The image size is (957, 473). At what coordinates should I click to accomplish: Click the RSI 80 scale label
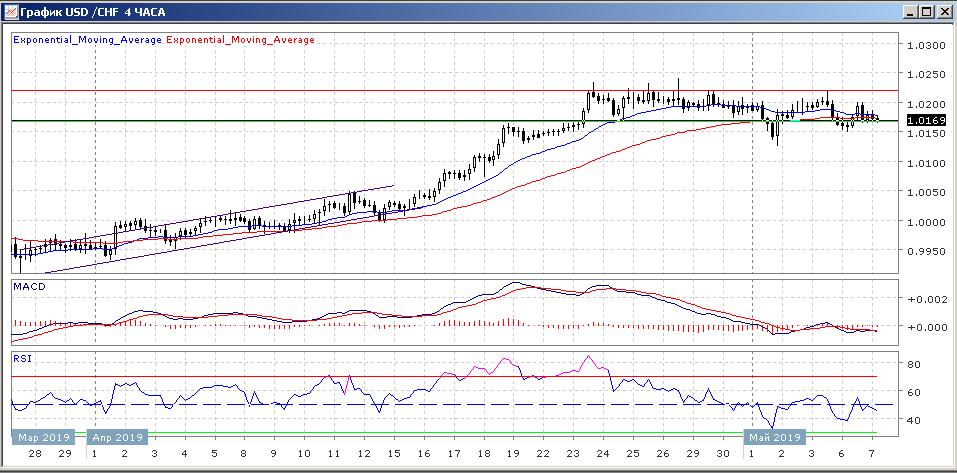tap(915, 364)
